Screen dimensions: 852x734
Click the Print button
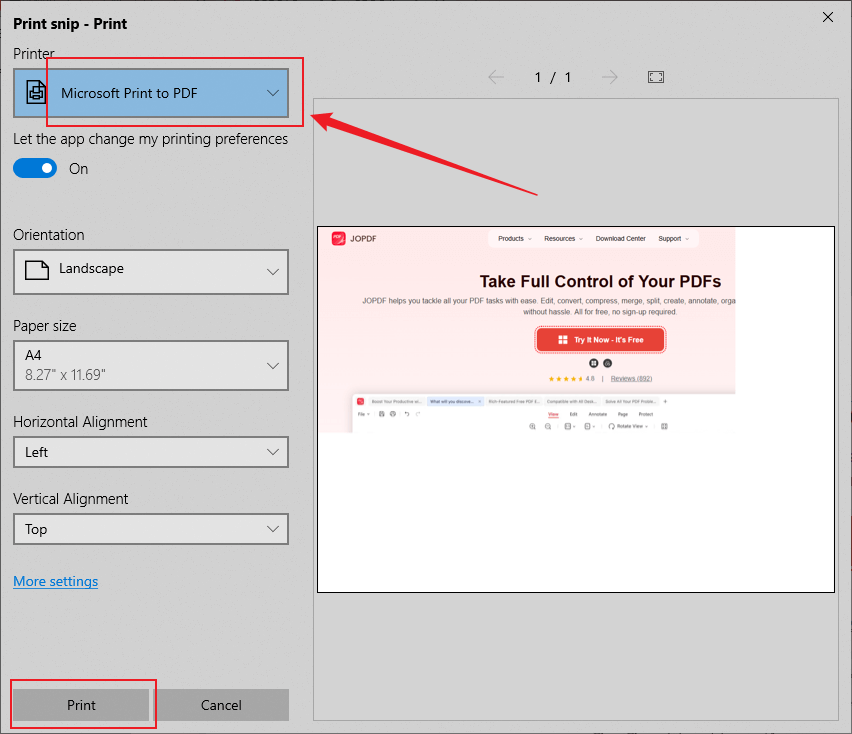(81, 705)
